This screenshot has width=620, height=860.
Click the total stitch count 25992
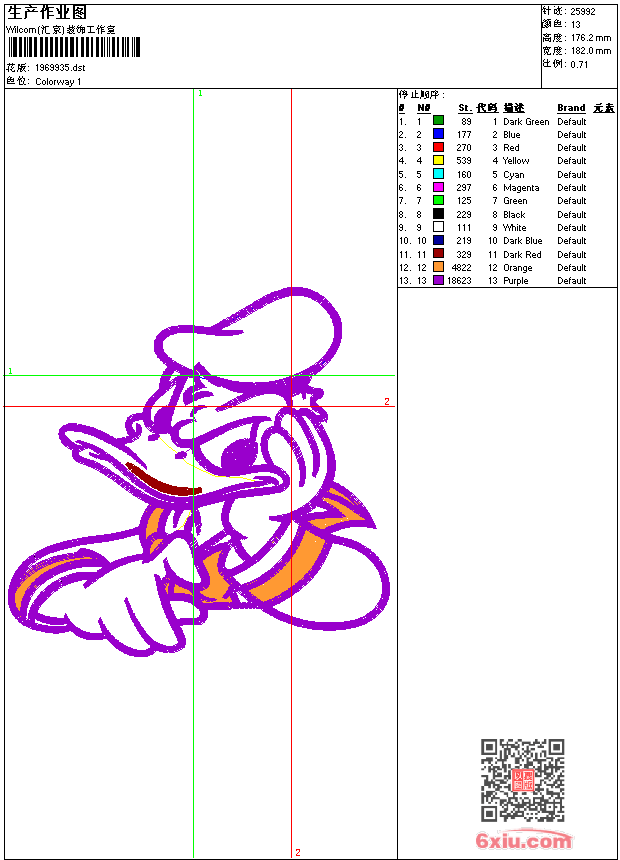(583, 12)
